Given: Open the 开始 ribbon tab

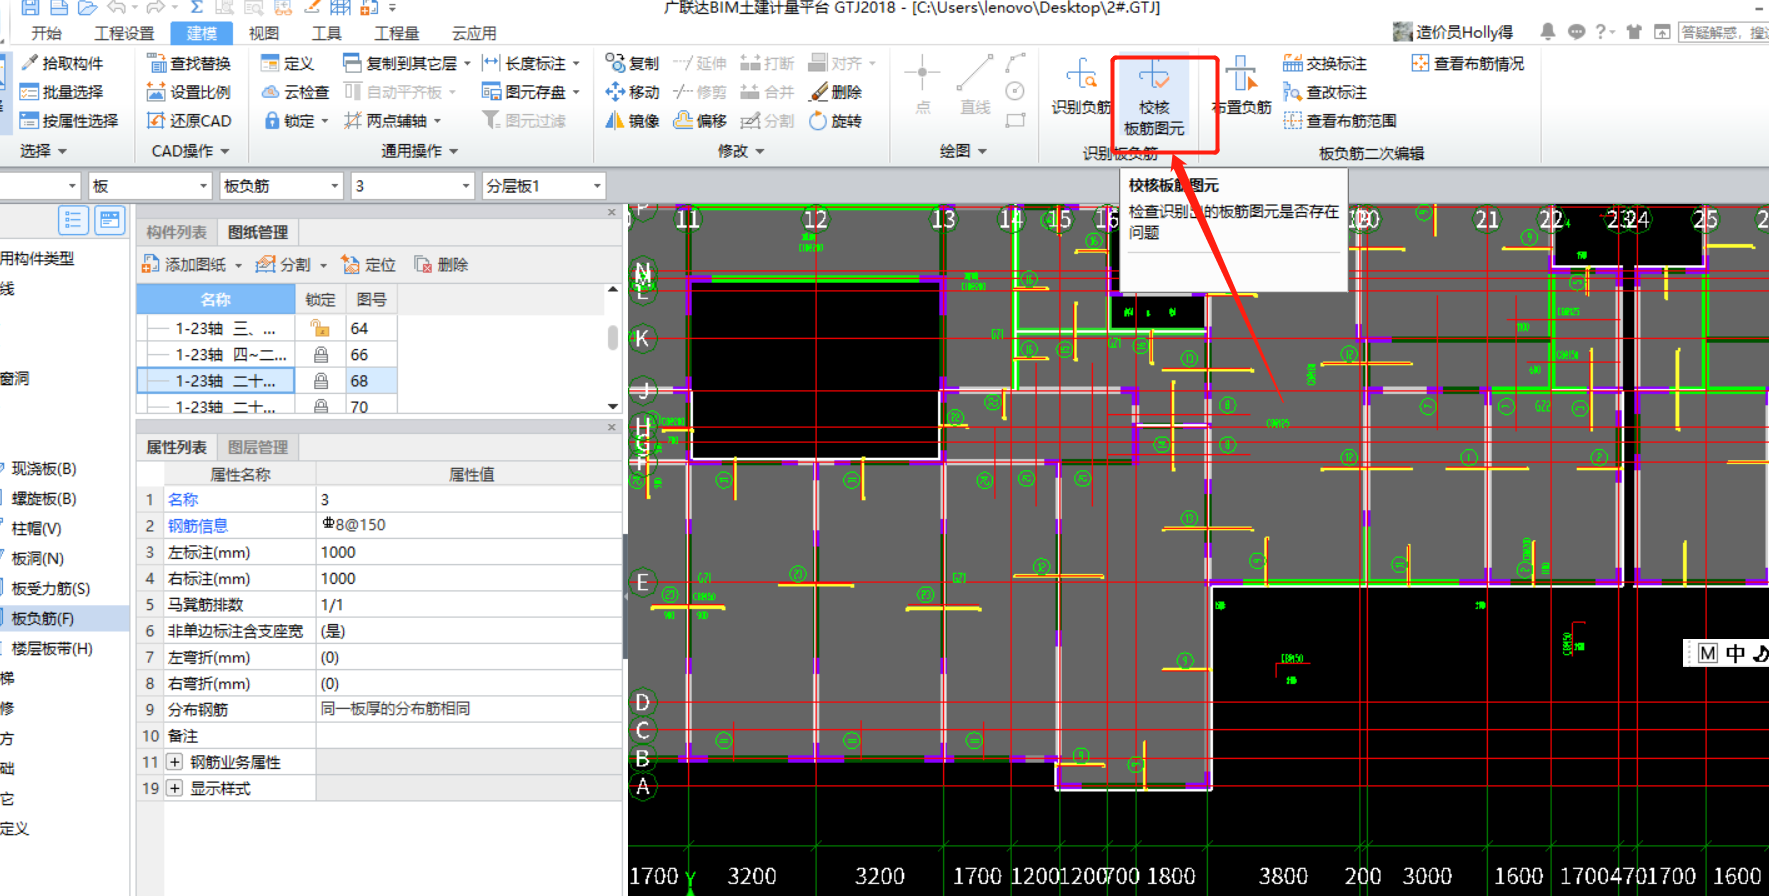Looking at the screenshot, I should pyautogui.click(x=46, y=33).
